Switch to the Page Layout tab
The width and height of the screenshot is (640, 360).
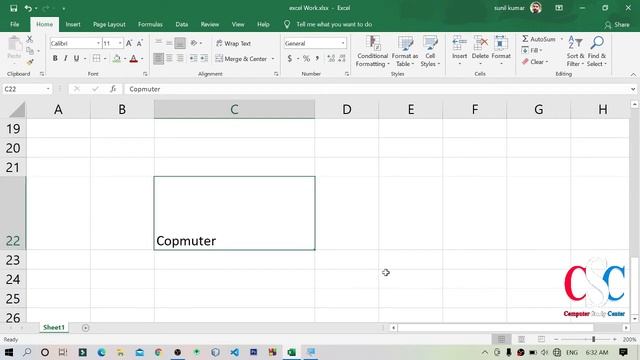tap(109, 24)
